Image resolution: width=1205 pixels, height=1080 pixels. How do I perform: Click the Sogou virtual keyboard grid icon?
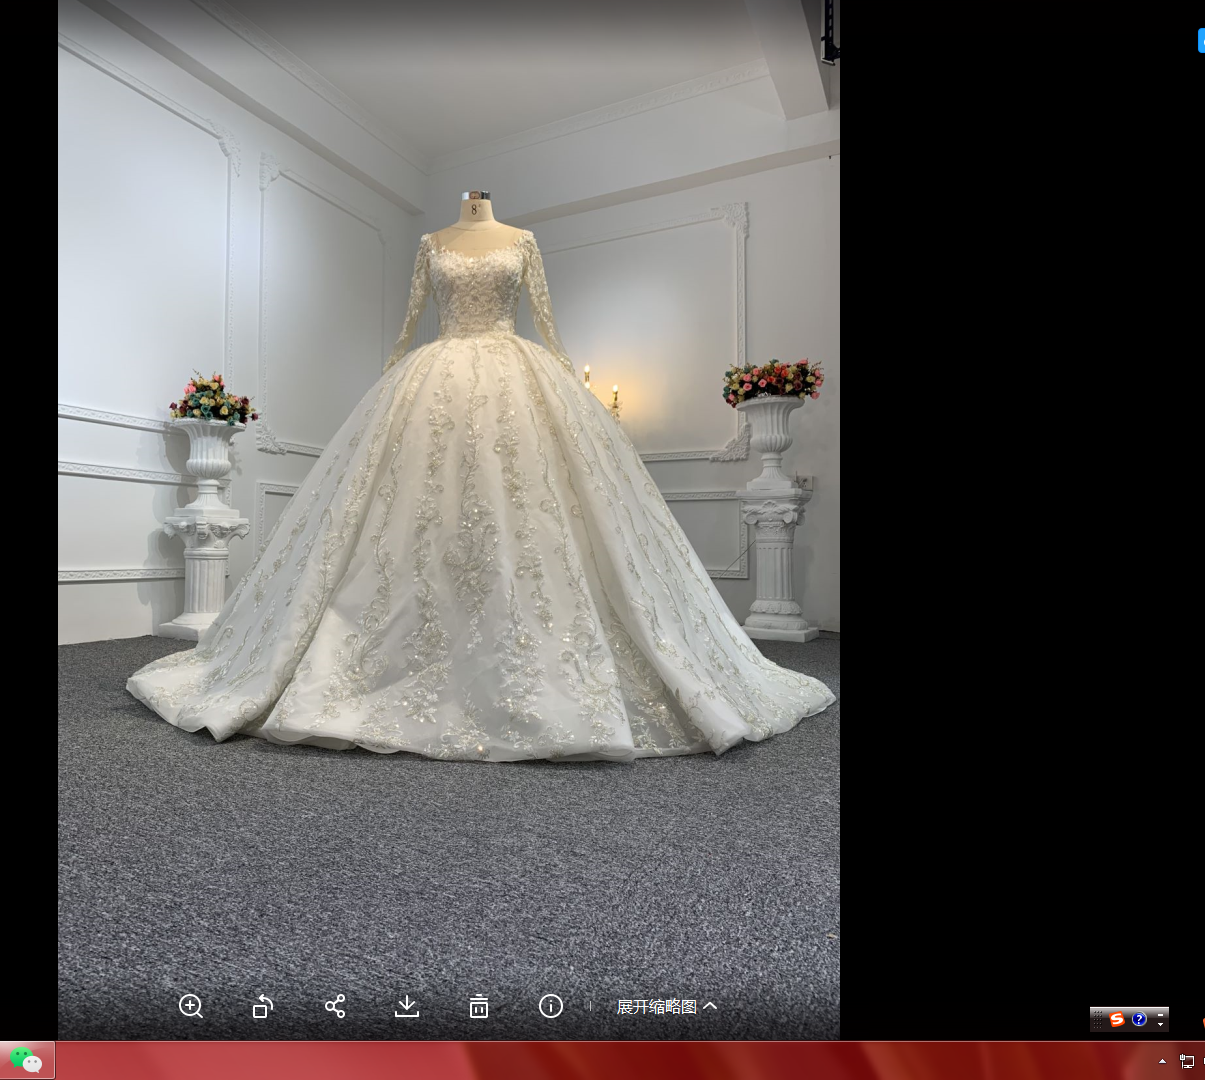tap(1098, 1019)
